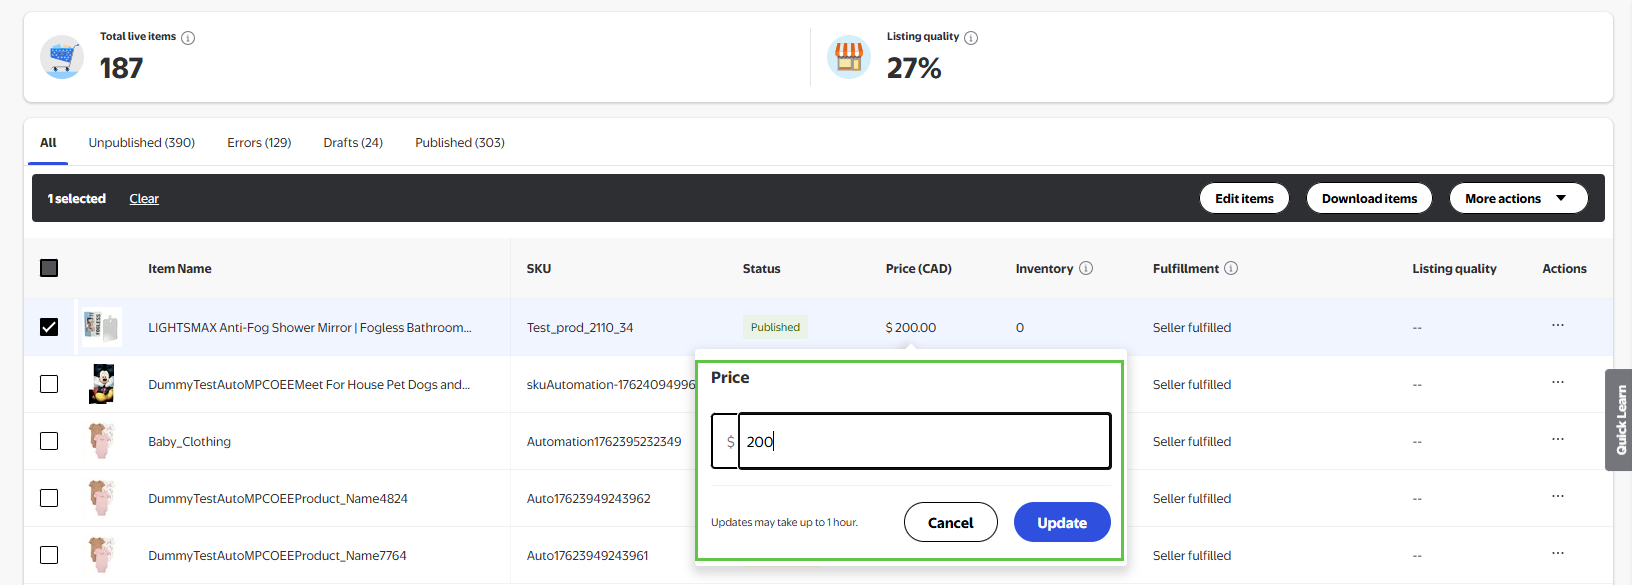The height and width of the screenshot is (585, 1632).
Task: Click the Edit items button
Action: [x=1244, y=198]
